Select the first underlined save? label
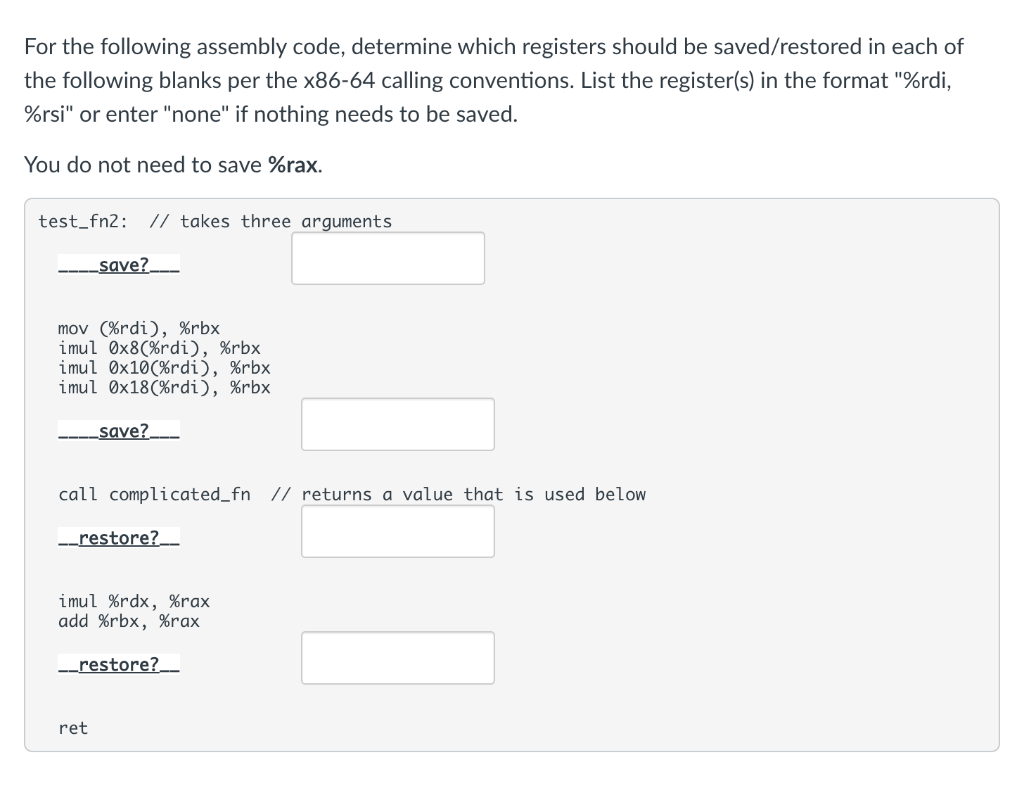 coord(119,264)
